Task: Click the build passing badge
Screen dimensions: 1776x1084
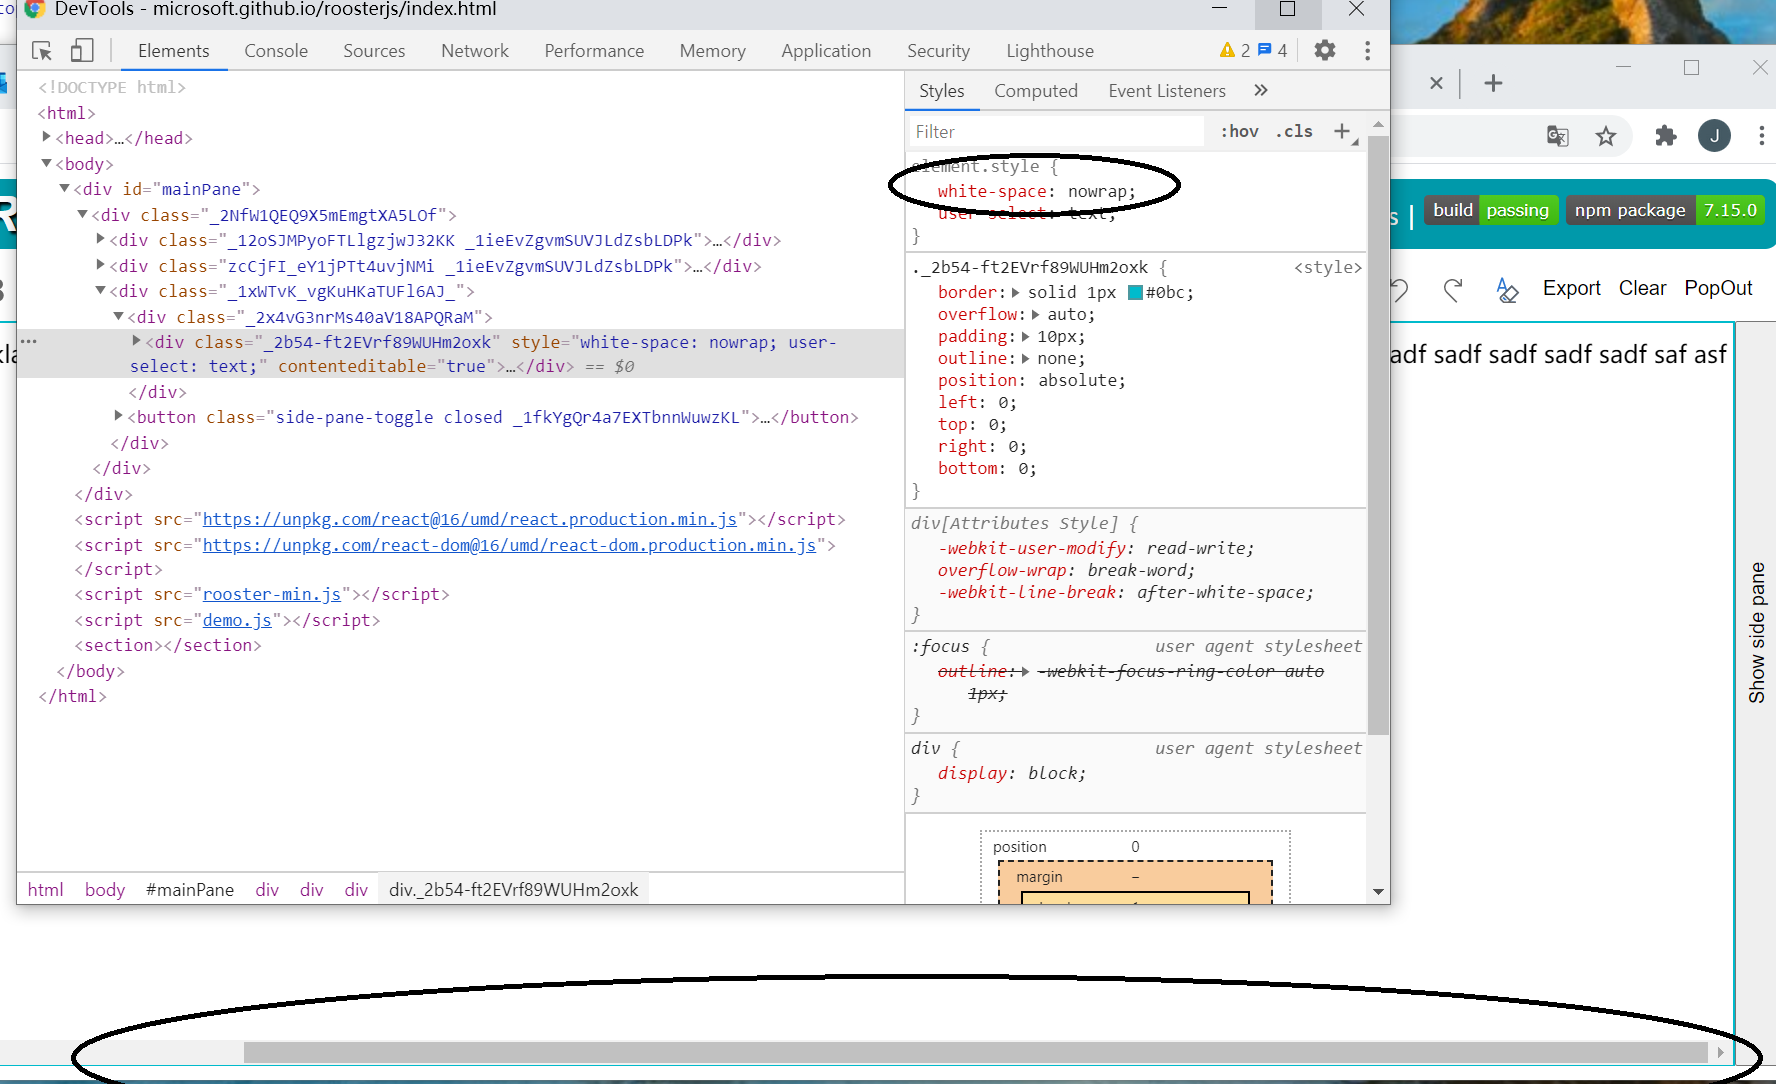Action: (x=1491, y=210)
